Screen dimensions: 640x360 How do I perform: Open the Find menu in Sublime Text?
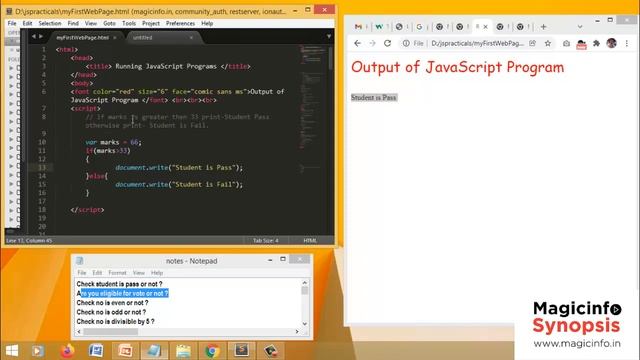73,24
